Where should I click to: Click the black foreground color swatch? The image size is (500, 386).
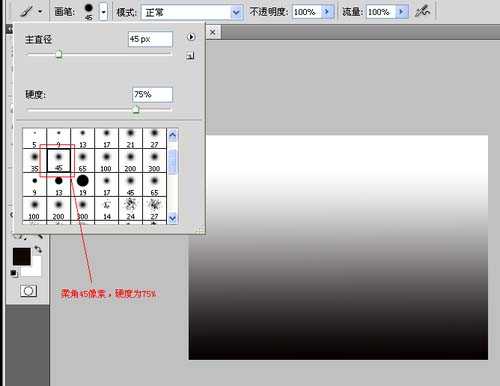(22, 256)
